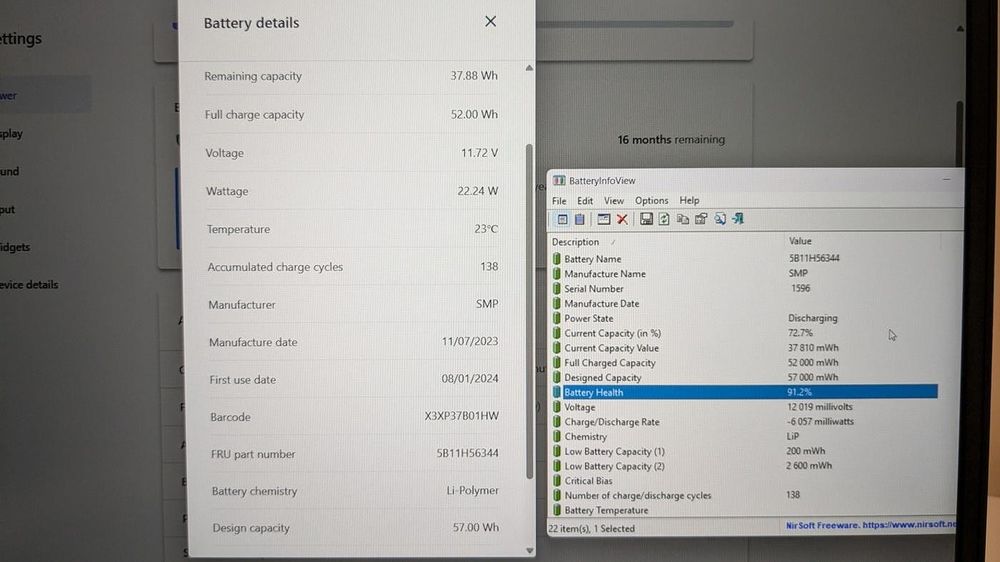
Task: Click Show Battery Information toolbar icon
Action: click(562, 219)
